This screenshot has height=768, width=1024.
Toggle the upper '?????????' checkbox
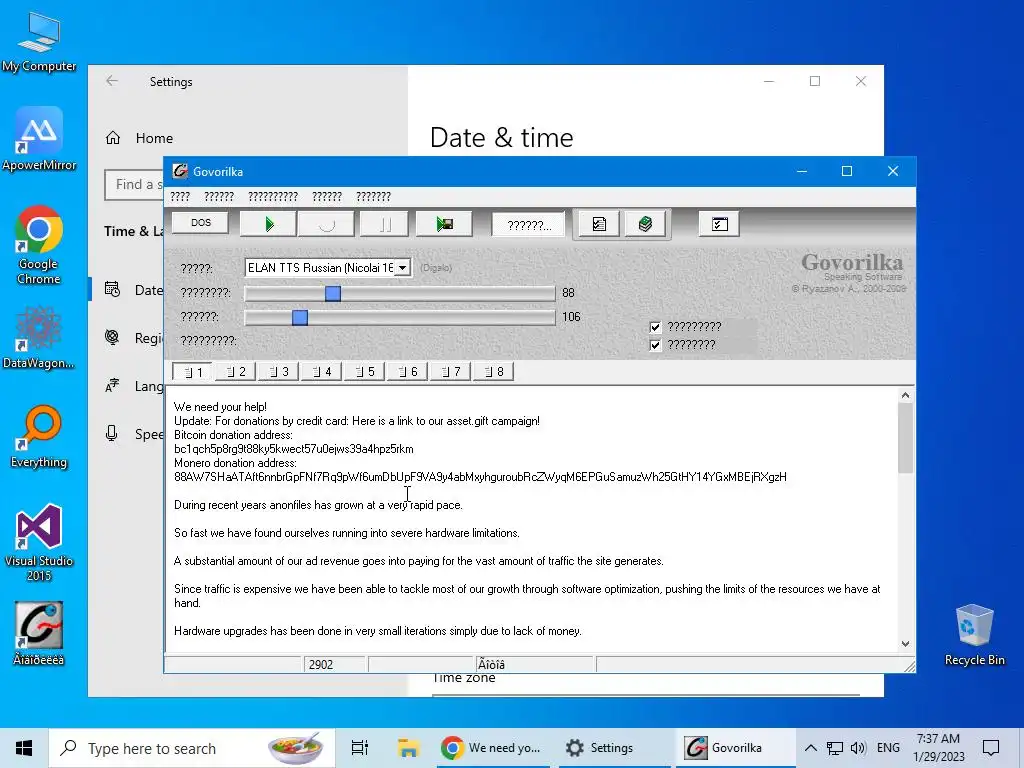pos(655,327)
